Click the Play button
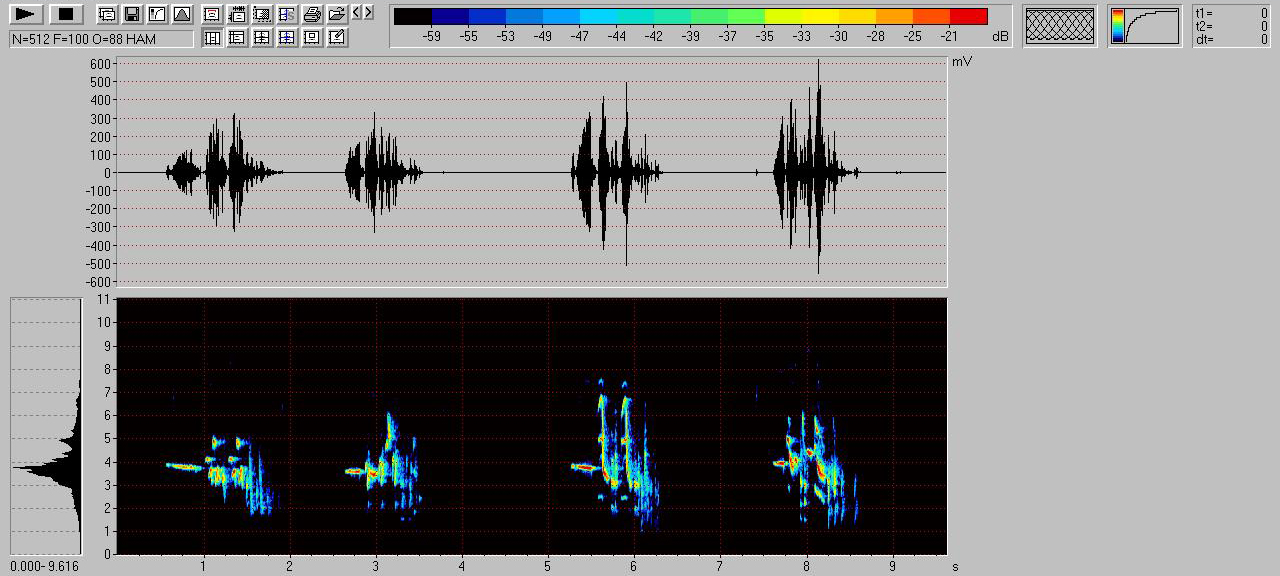 tap(26, 14)
